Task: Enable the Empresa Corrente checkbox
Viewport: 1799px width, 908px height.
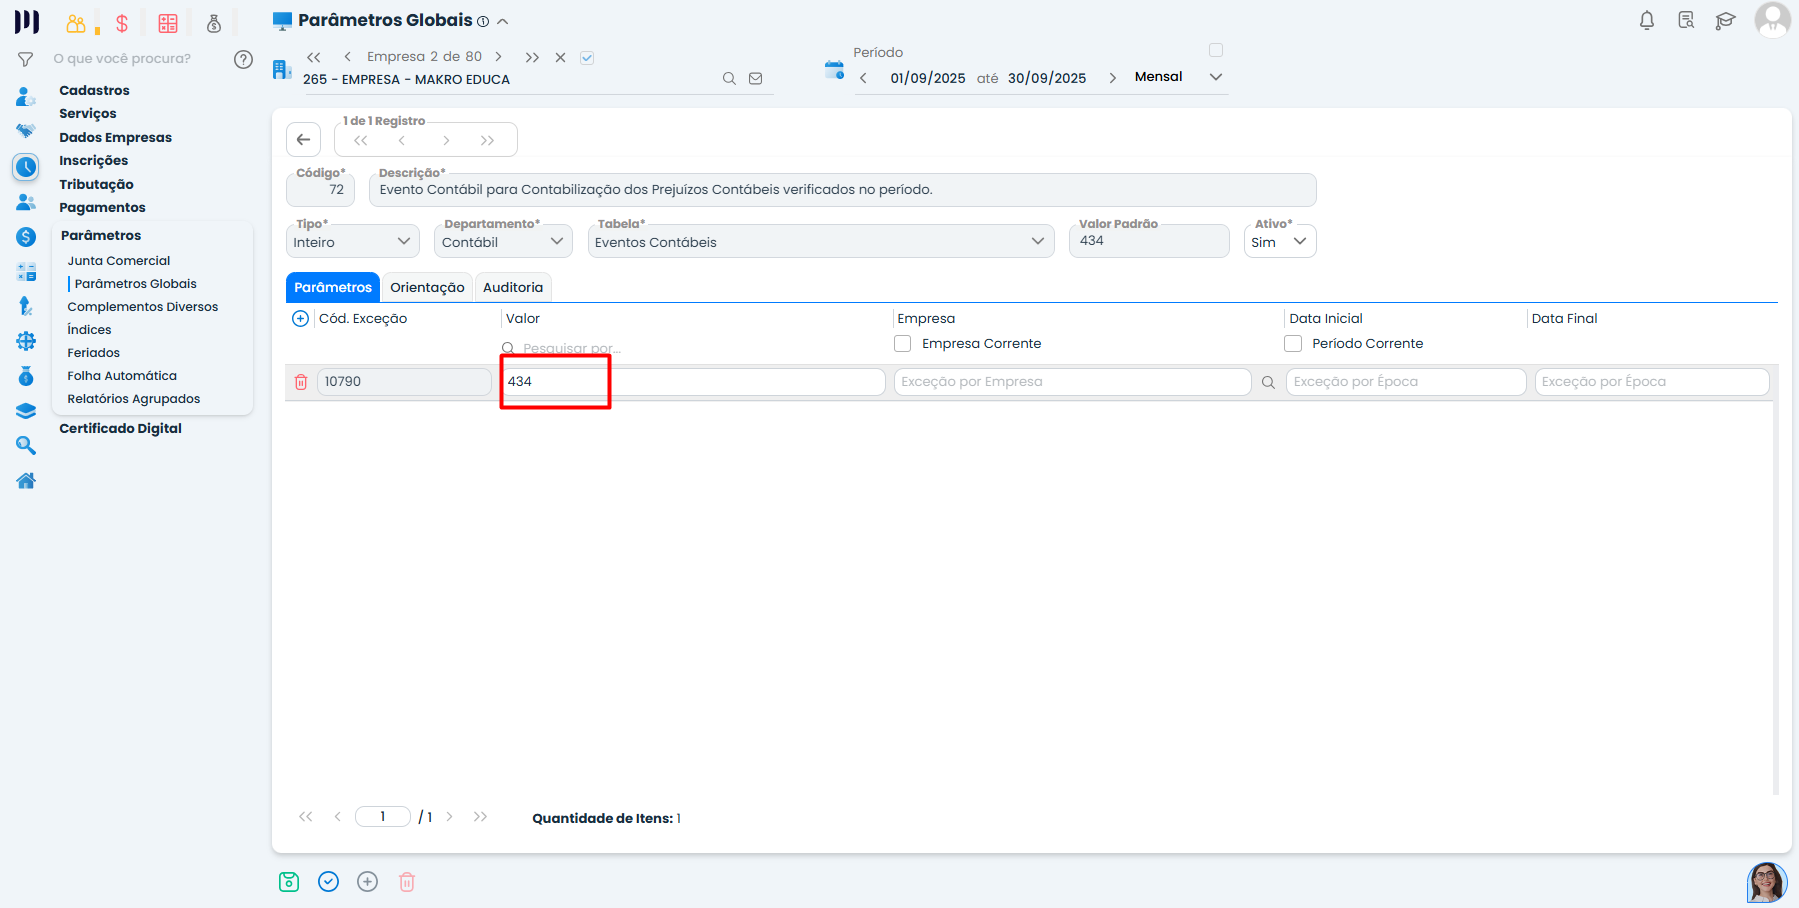Action: click(x=902, y=343)
